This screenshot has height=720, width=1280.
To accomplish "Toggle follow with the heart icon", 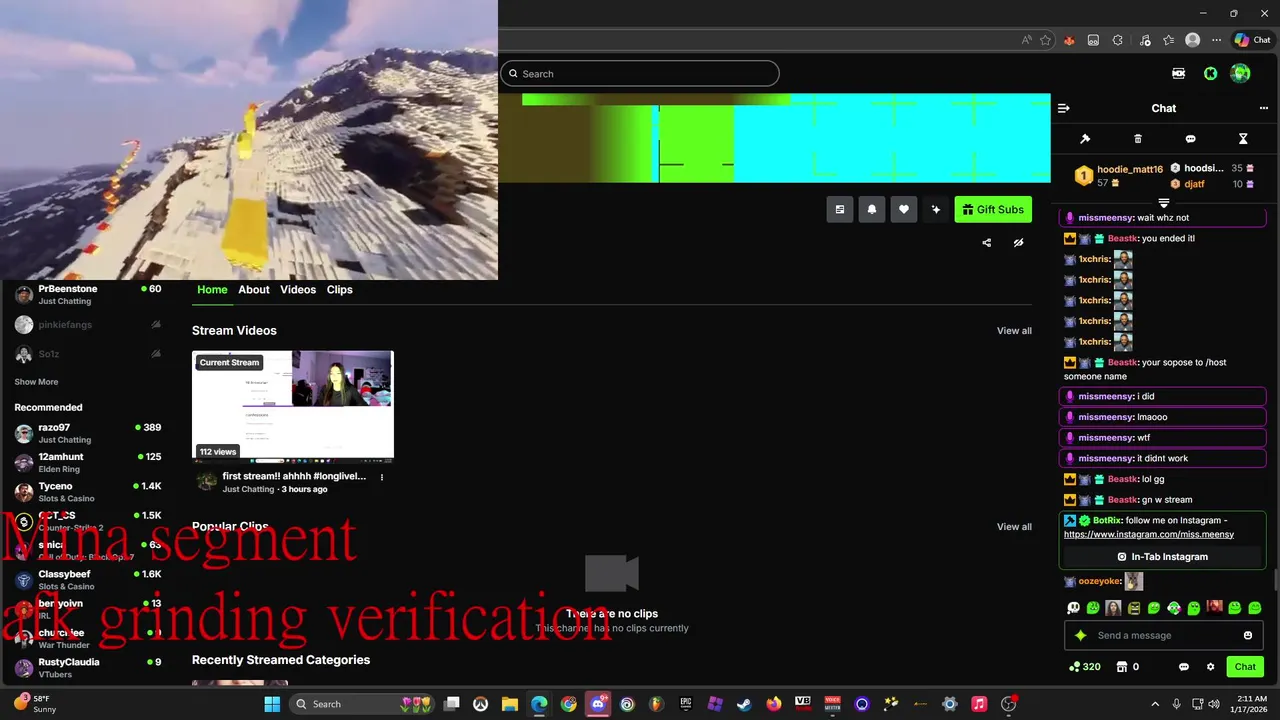I will (x=904, y=209).
